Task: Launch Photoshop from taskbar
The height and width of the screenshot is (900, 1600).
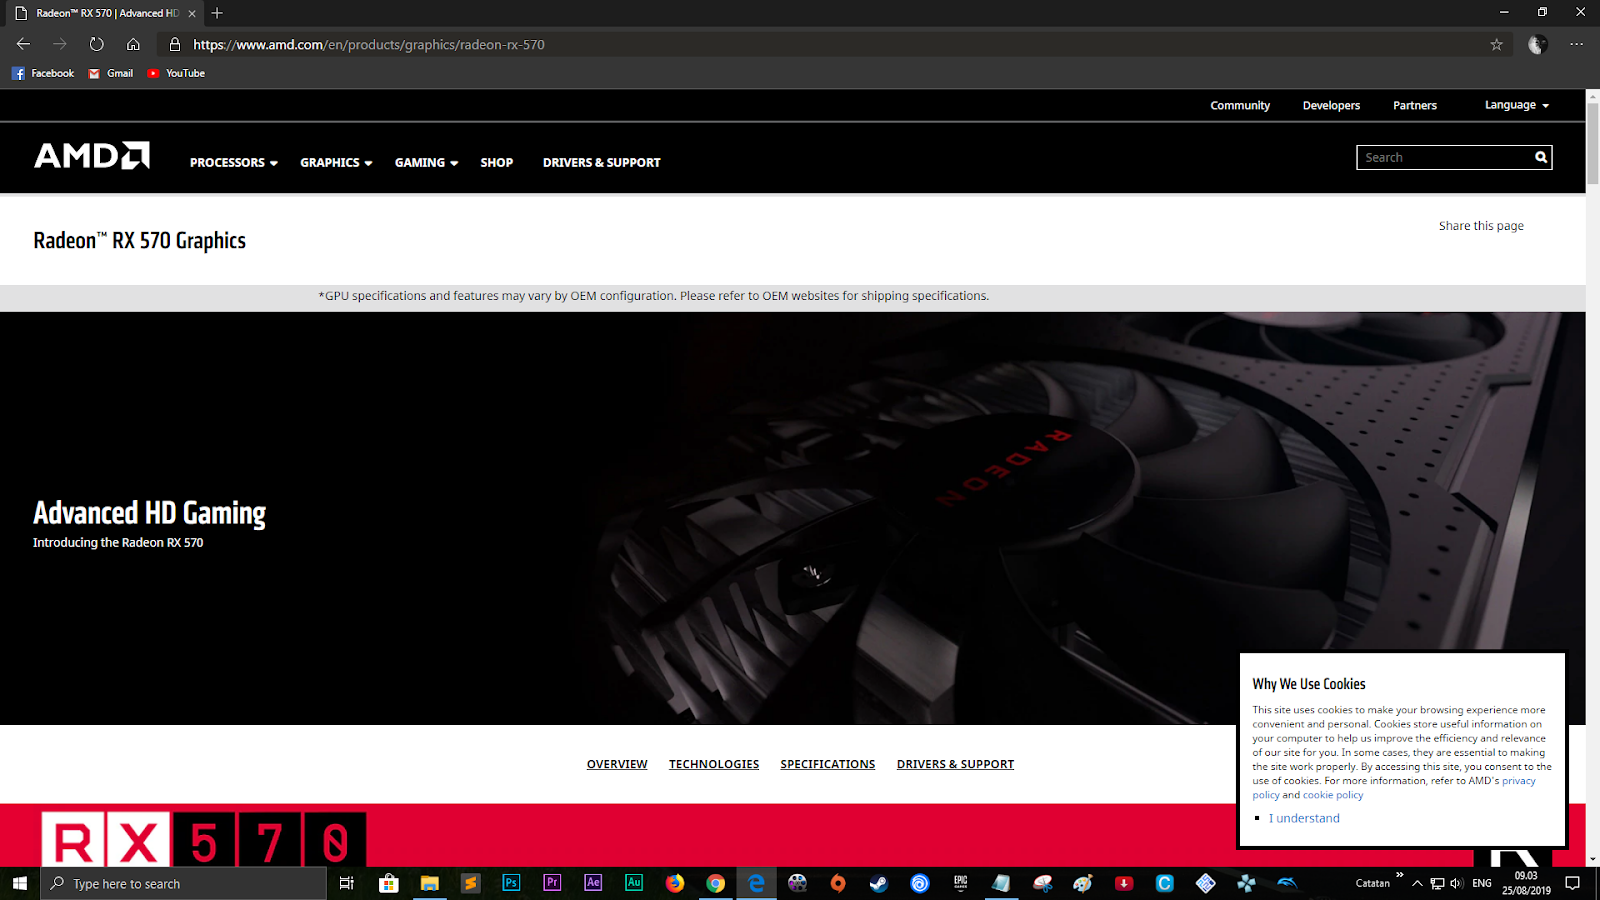Action: click(x=511, y=883)
